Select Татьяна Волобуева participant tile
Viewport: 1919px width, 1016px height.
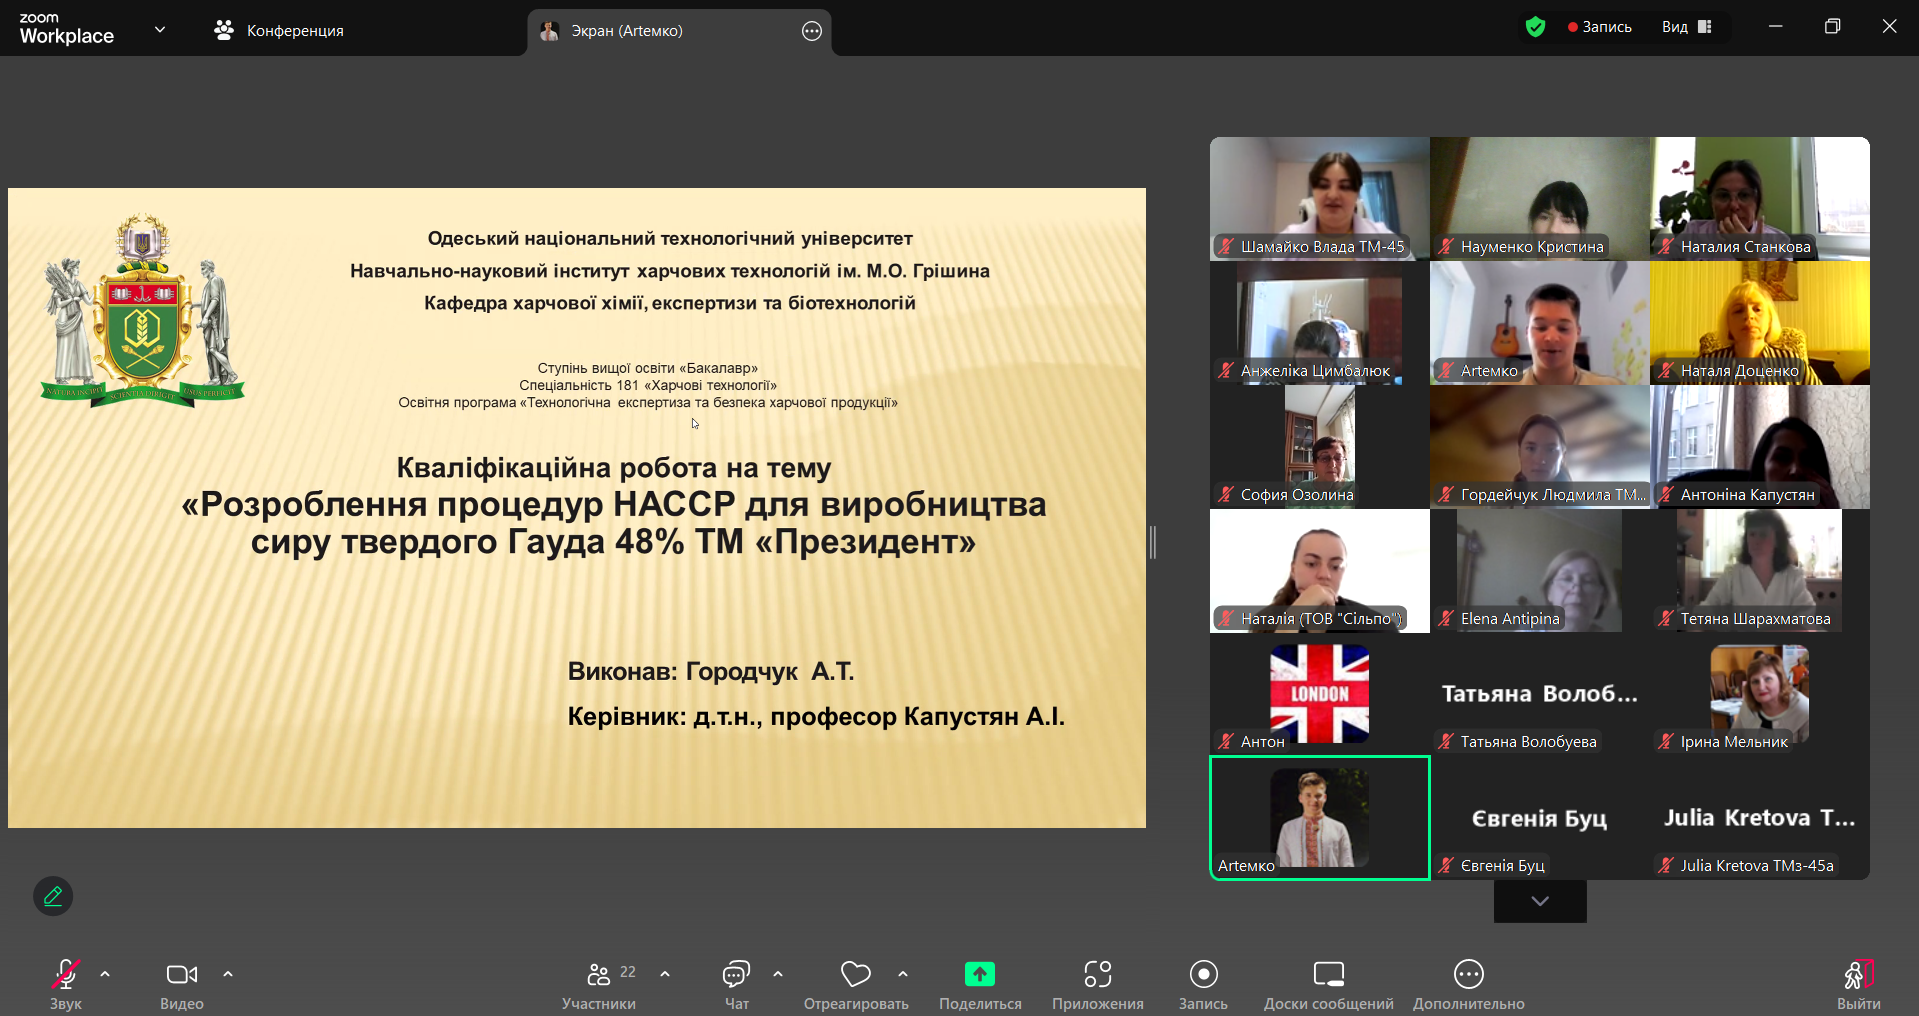(x=1540, y=694)
